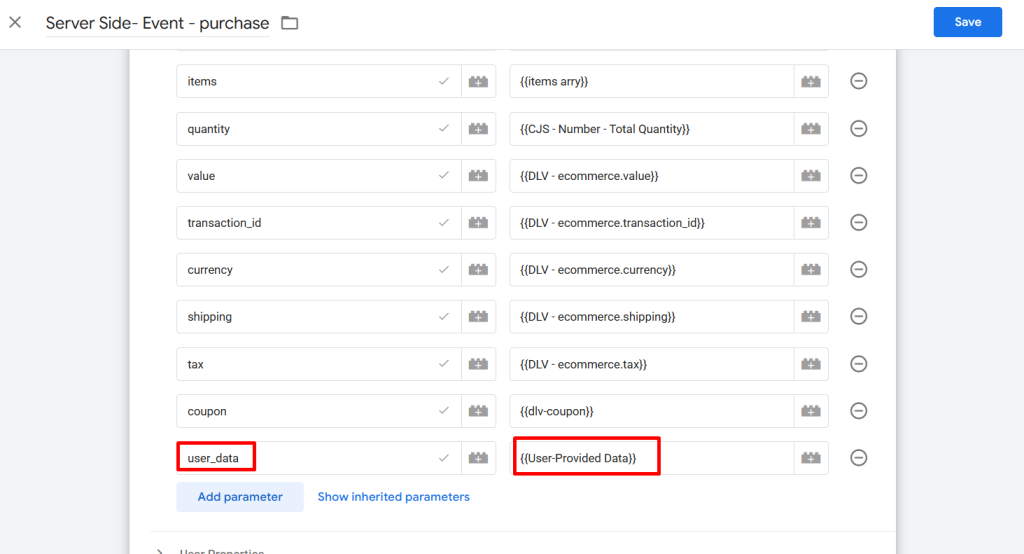The width and height of the screenshot is (1024, 554).
Task: Open variable picker for ecommerce.currency value
Action: (811, 270)
